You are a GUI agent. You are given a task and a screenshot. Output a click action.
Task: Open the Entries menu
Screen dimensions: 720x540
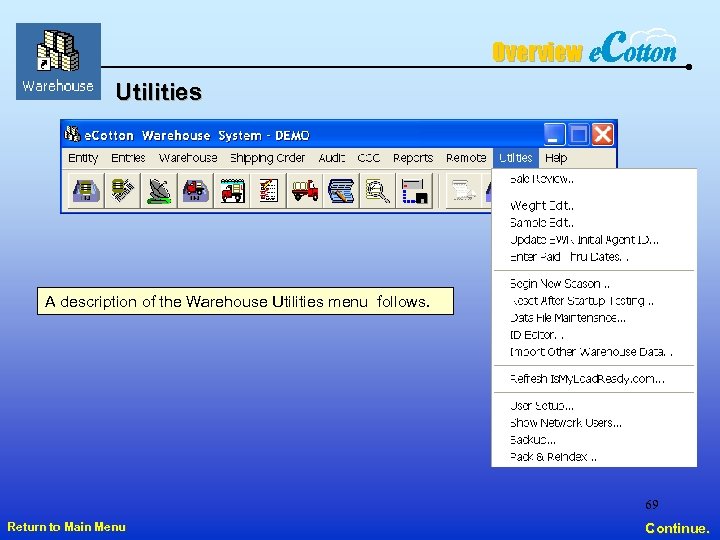pyautogui.click(x=128, y=158)
